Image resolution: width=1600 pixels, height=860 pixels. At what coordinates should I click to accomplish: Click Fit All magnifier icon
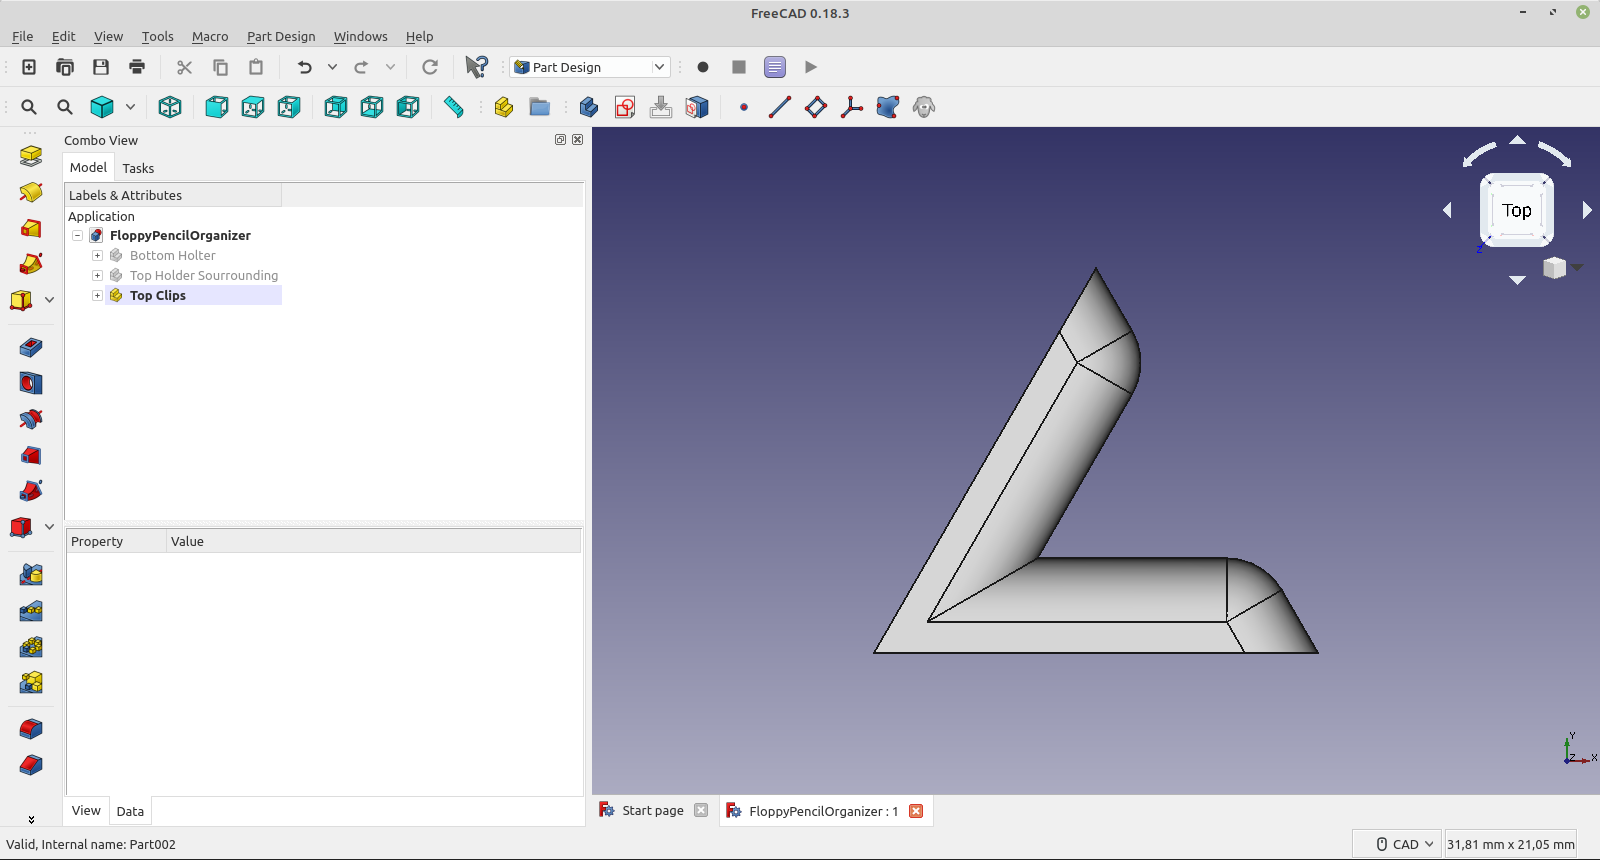point(29,107)
